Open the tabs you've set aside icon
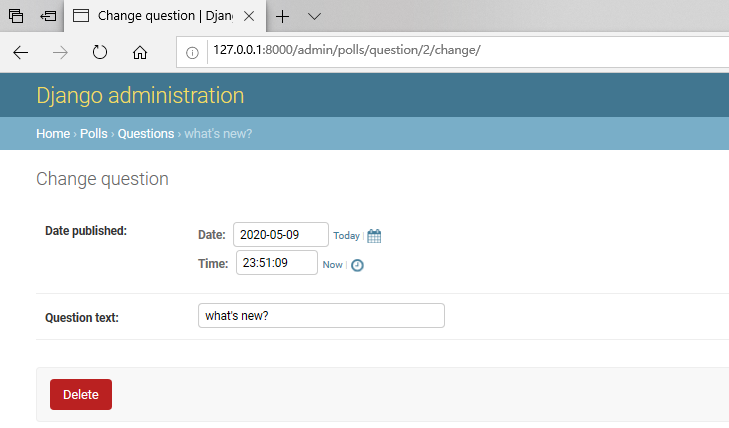The width and height of the screenshot is (729, 428). (16, 16)
